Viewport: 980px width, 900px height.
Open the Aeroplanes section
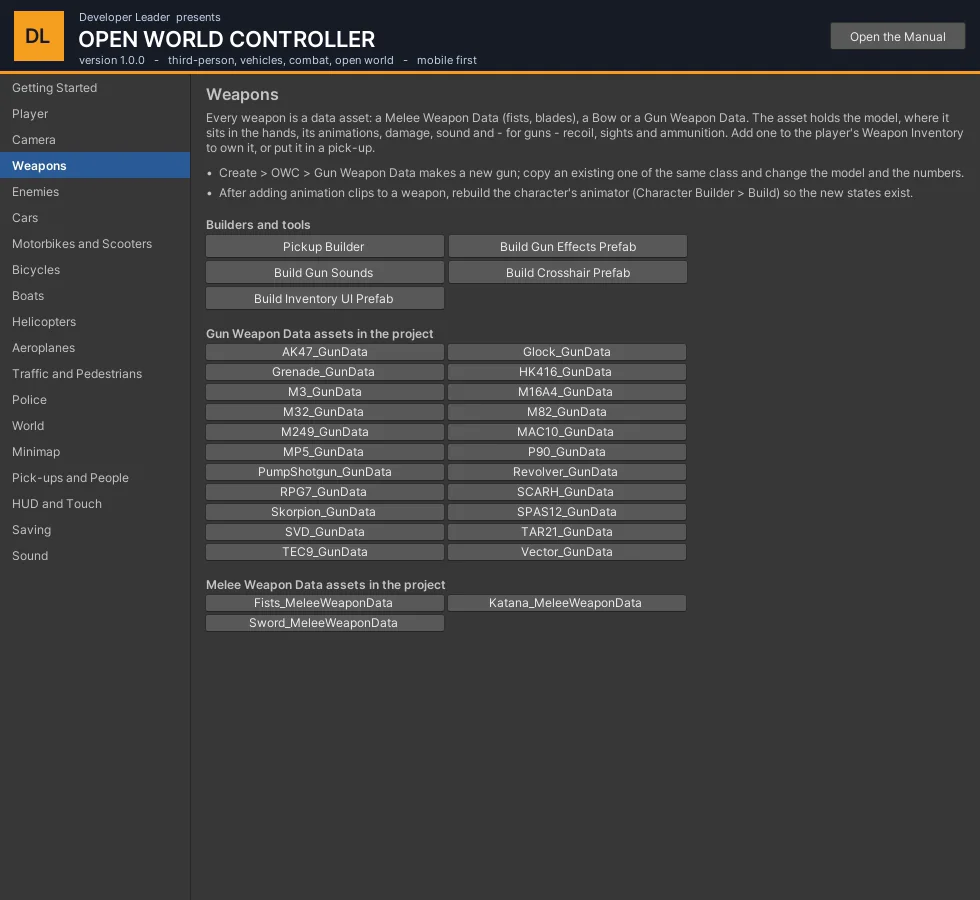click(95, 348)
